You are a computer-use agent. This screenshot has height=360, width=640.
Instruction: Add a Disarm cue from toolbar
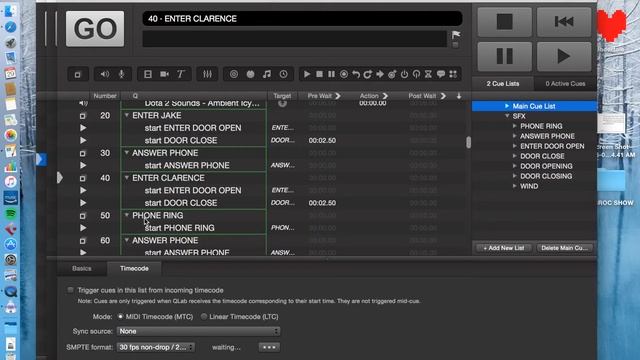pos(416,74)
